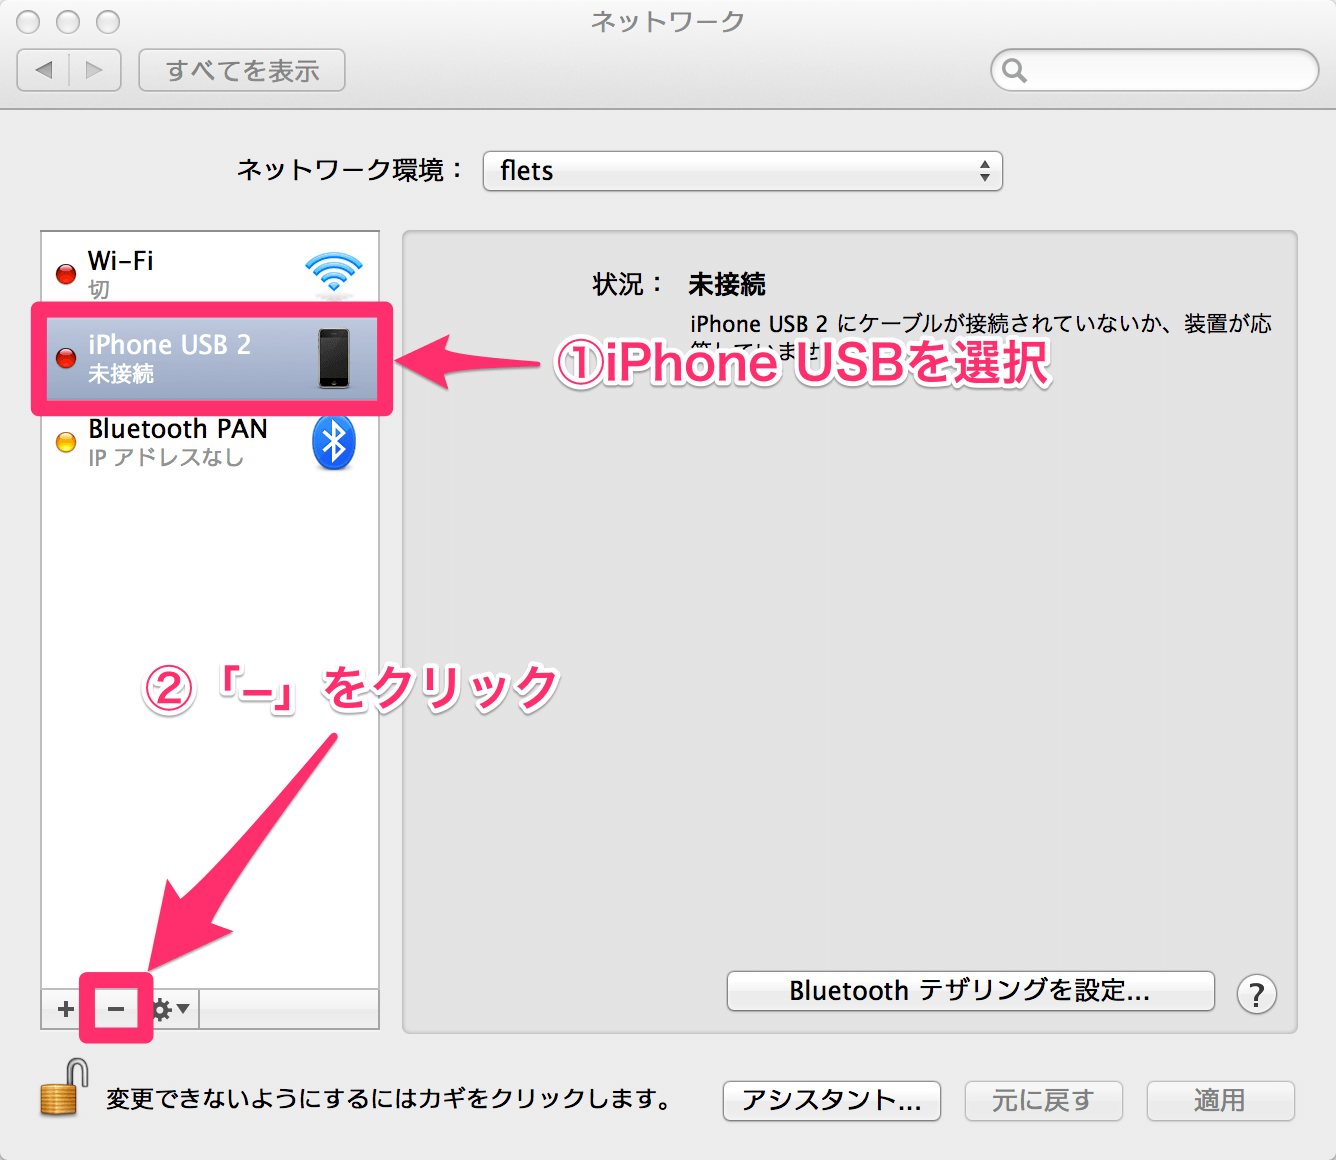Click the Wi-Fi signal icon in the list
Screen dimensions: 1336x1160
coord(334,273)
